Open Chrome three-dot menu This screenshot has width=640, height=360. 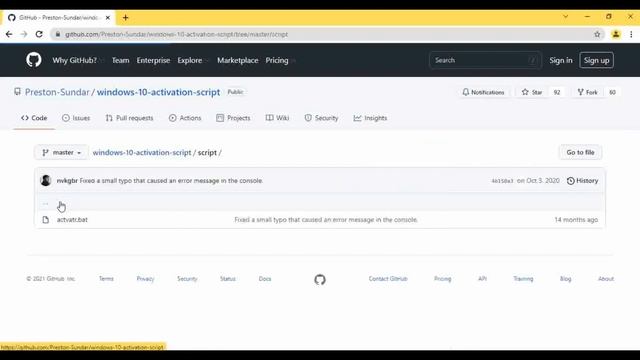[631, 34]
